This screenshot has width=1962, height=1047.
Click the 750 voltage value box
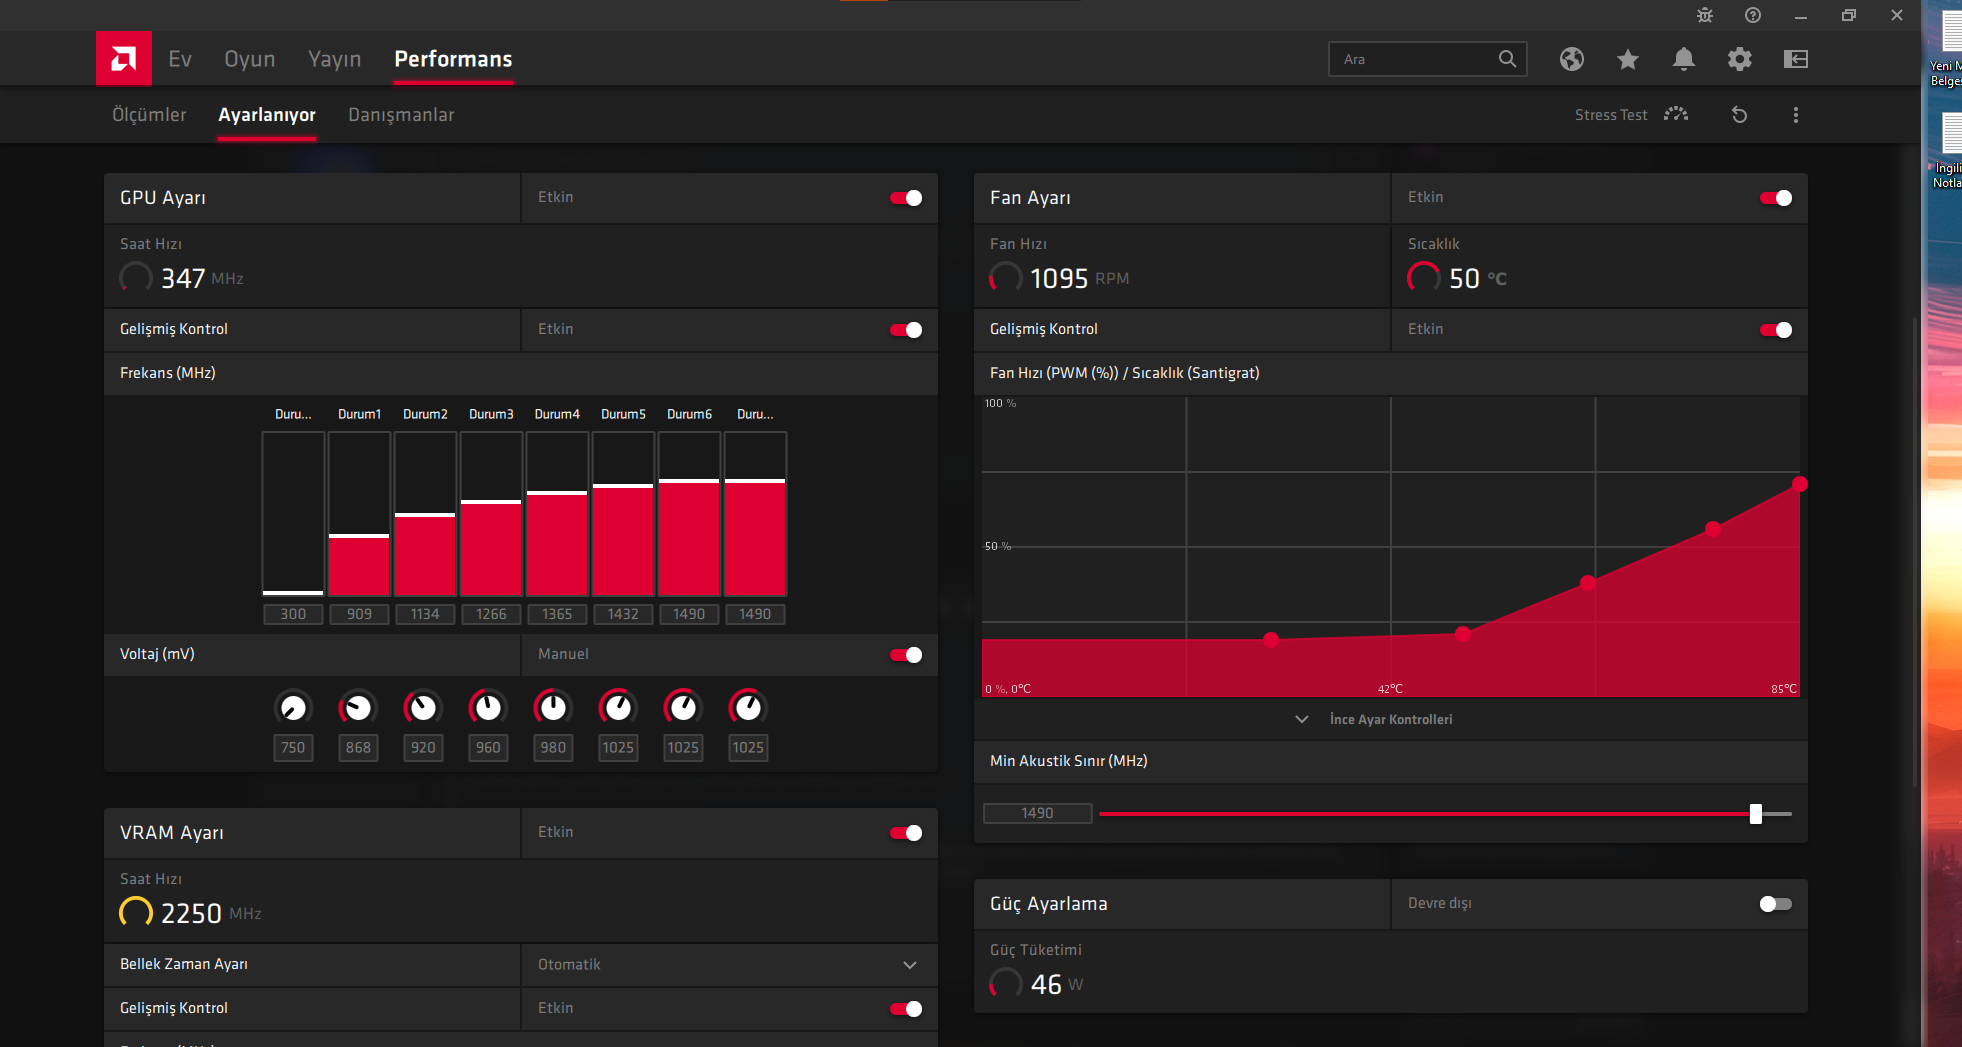[x=293, y=748]
